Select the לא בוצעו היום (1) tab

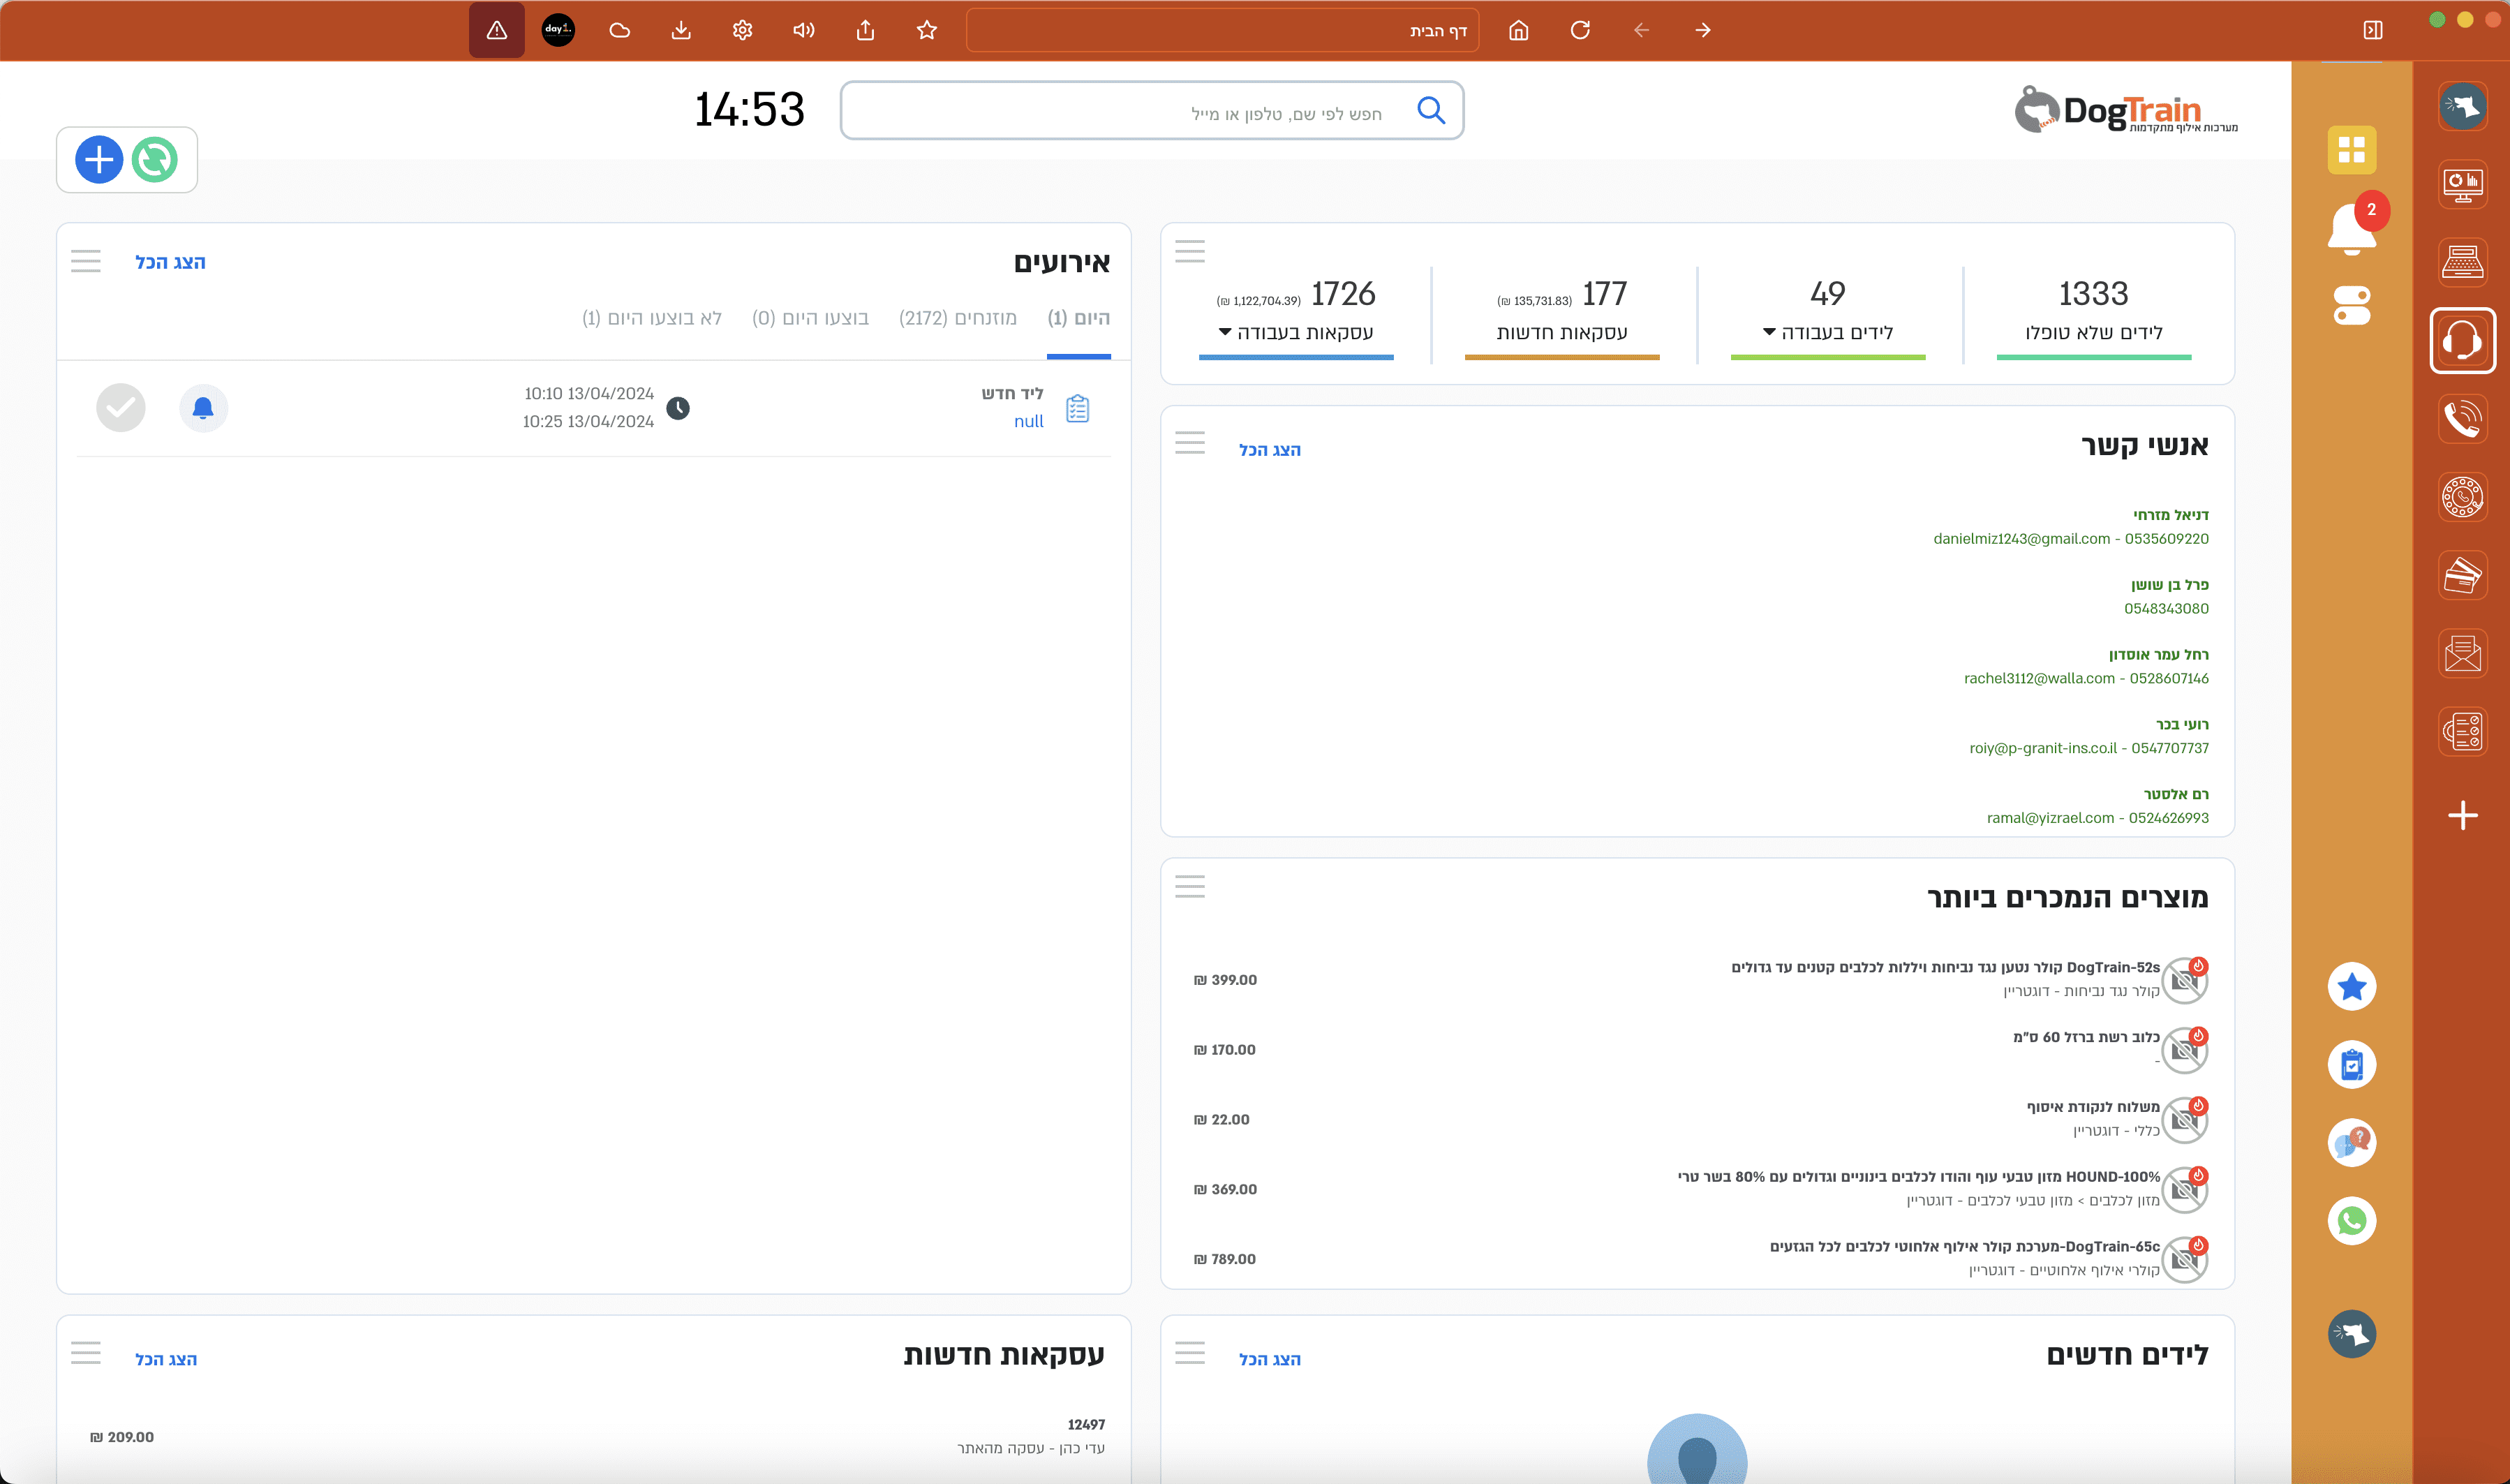pyautogui.click(x=651, y=318)
